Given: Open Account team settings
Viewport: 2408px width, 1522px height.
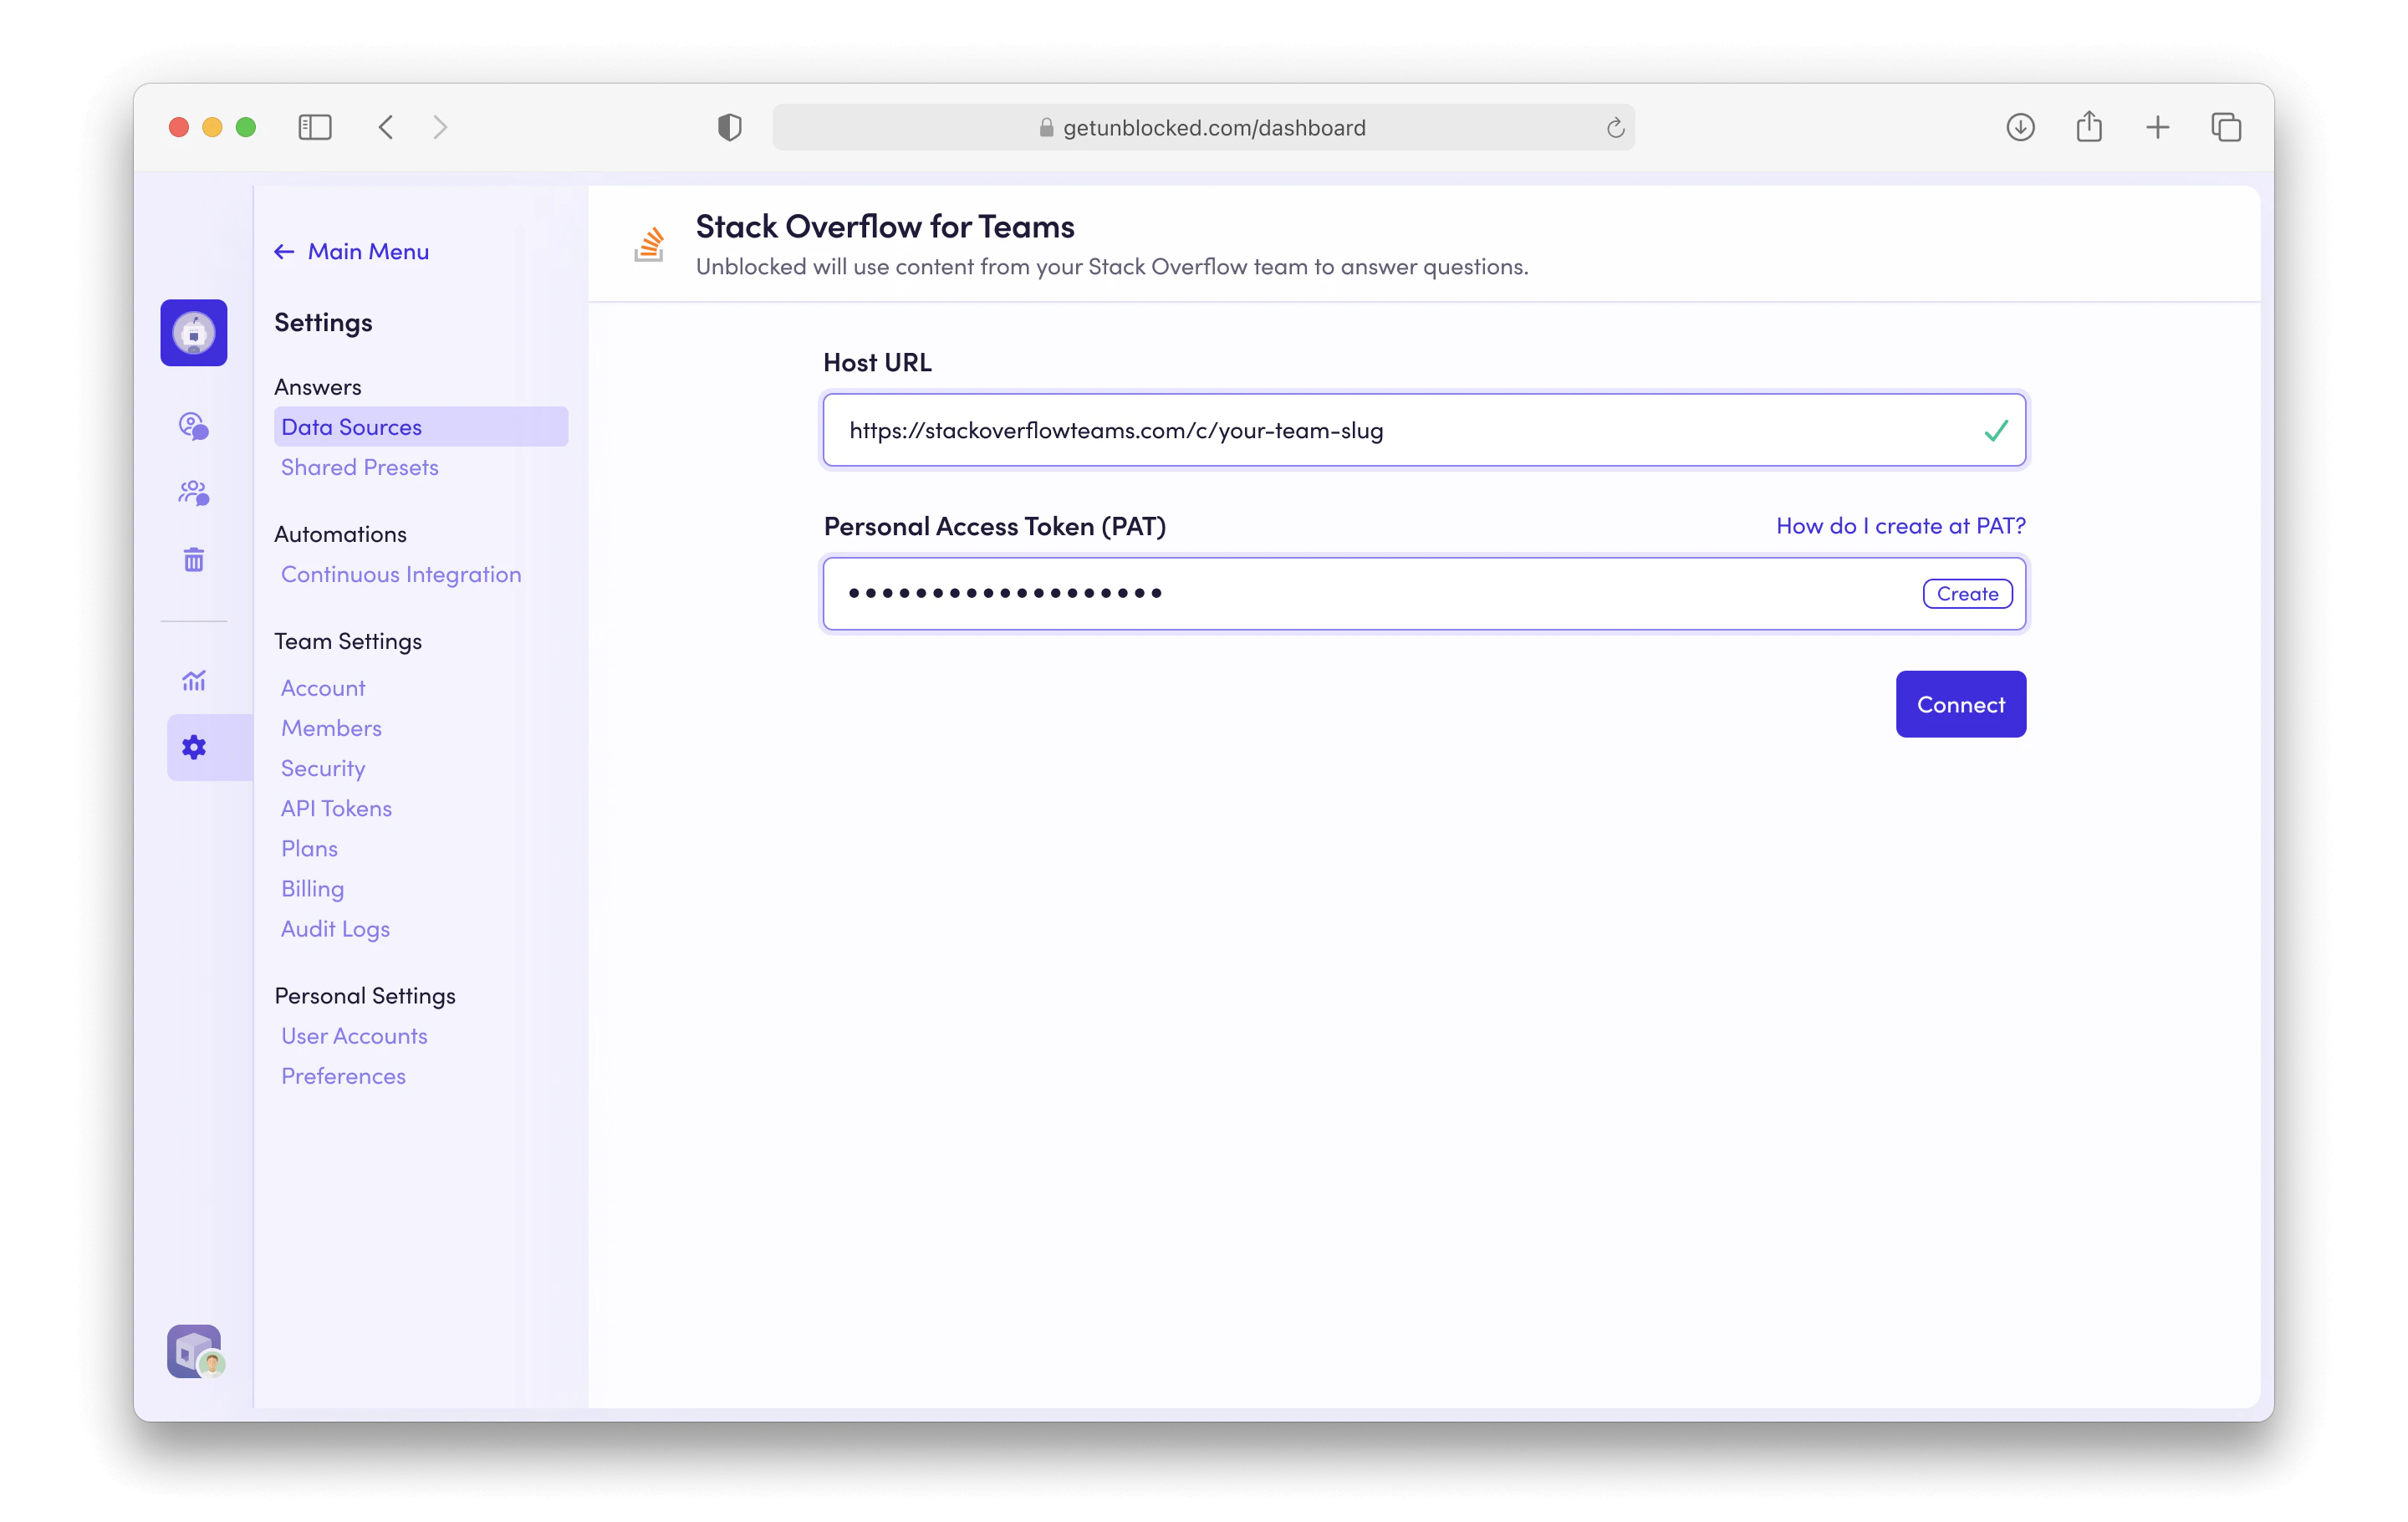Looking at the screenshot, I should [323, 688].
